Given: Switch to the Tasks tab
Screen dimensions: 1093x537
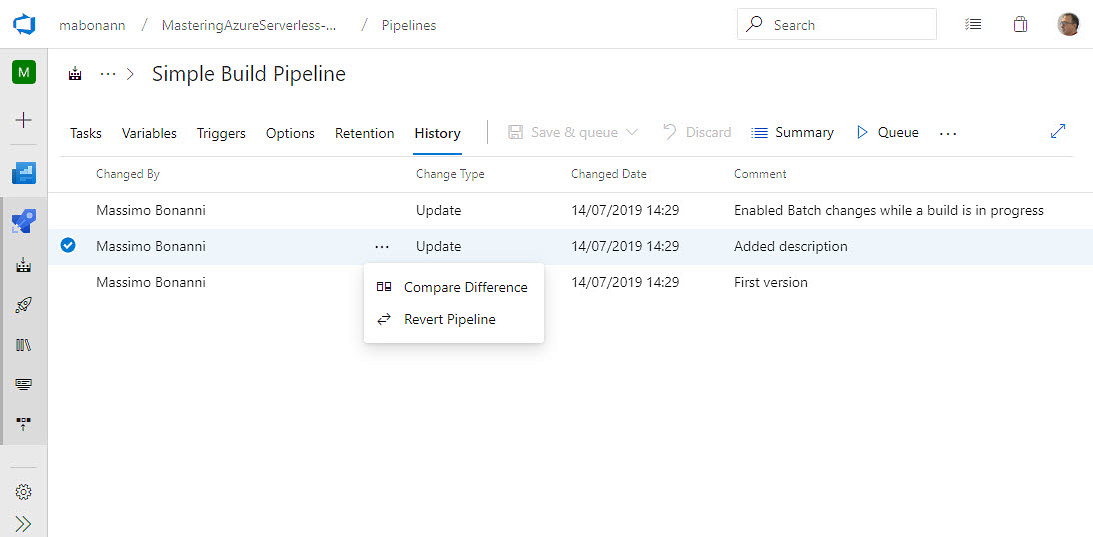Looking at the screenshot, I should (86, 133).
